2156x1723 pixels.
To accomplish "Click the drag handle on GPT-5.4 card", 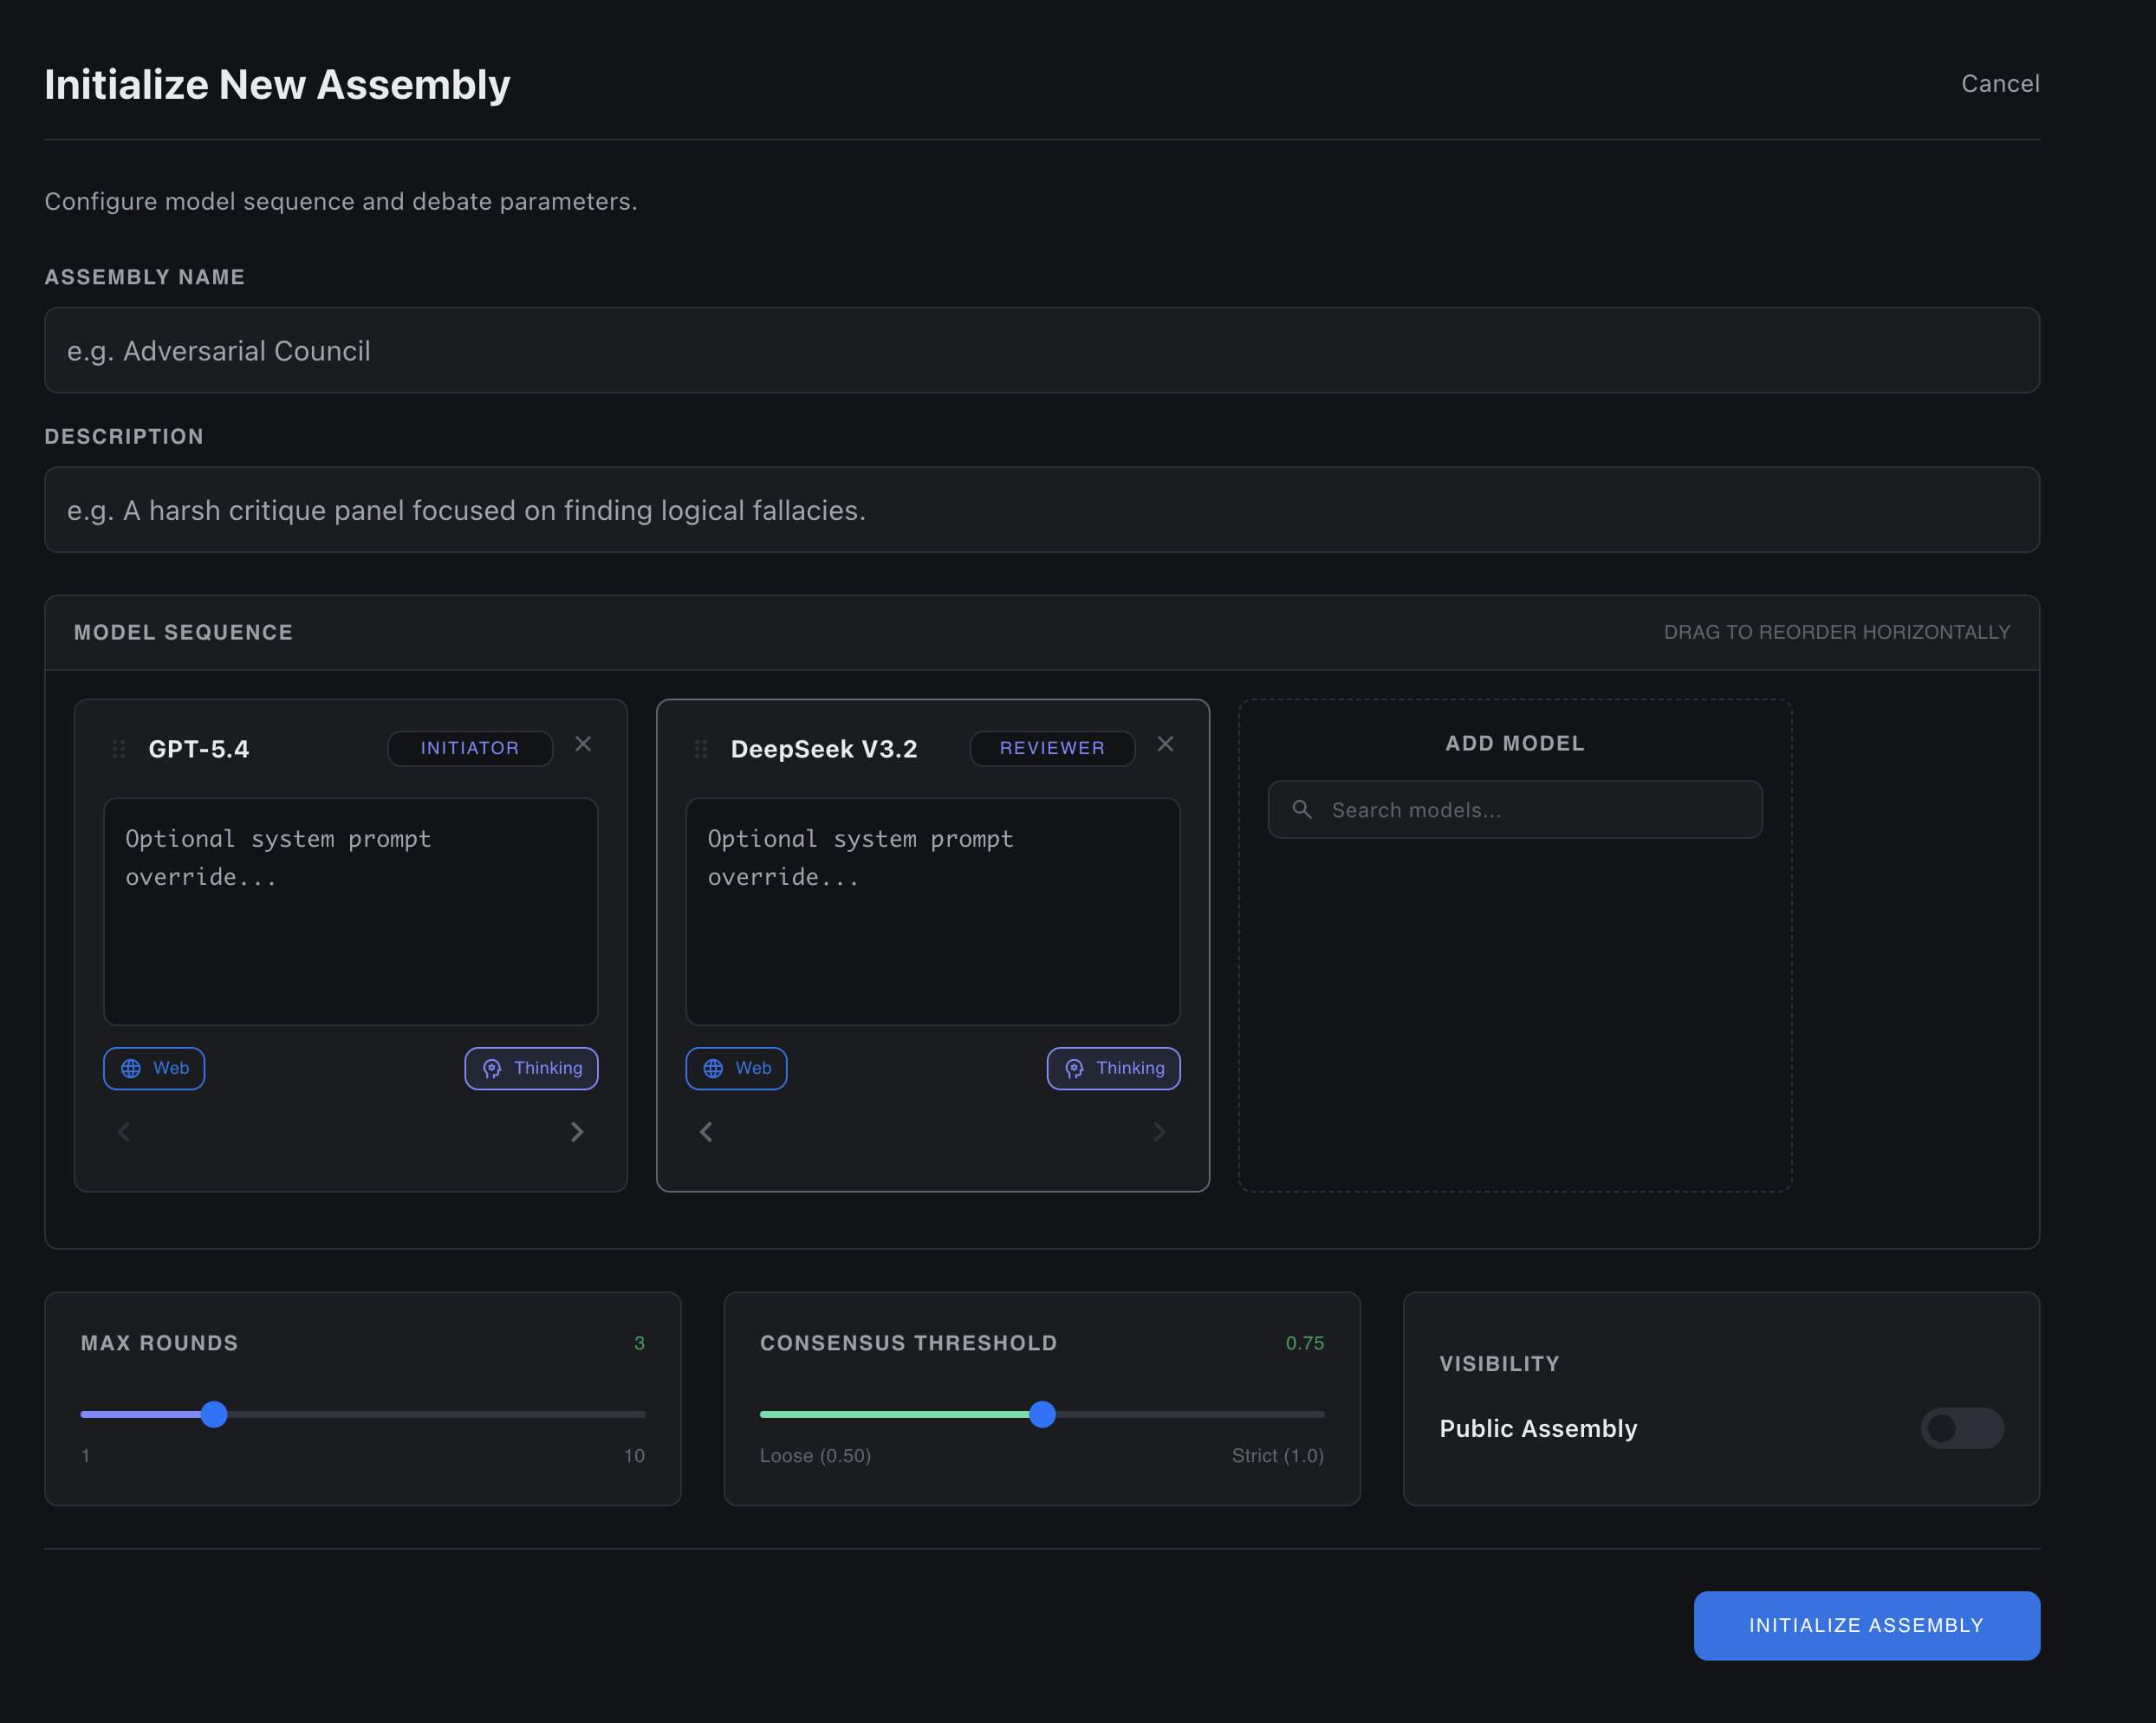I will (x=119, y=749).
